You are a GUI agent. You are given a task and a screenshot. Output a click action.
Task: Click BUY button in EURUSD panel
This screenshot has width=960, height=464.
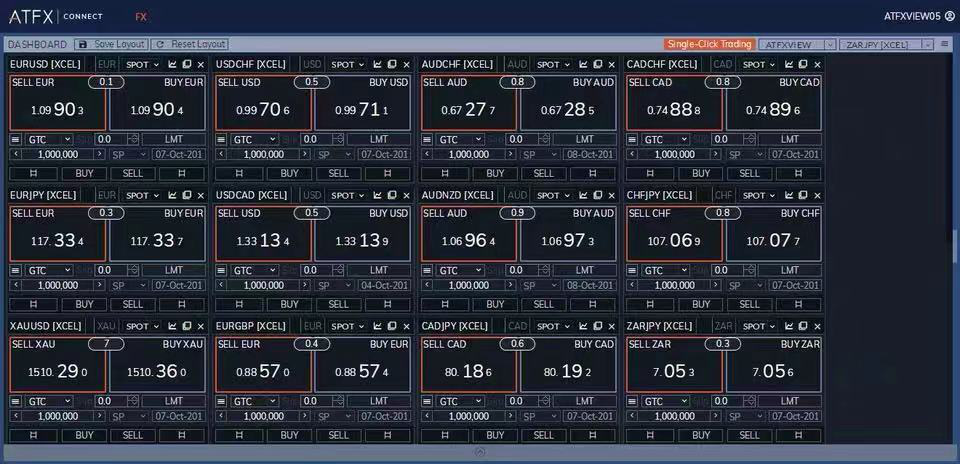[x=84, y=173]
